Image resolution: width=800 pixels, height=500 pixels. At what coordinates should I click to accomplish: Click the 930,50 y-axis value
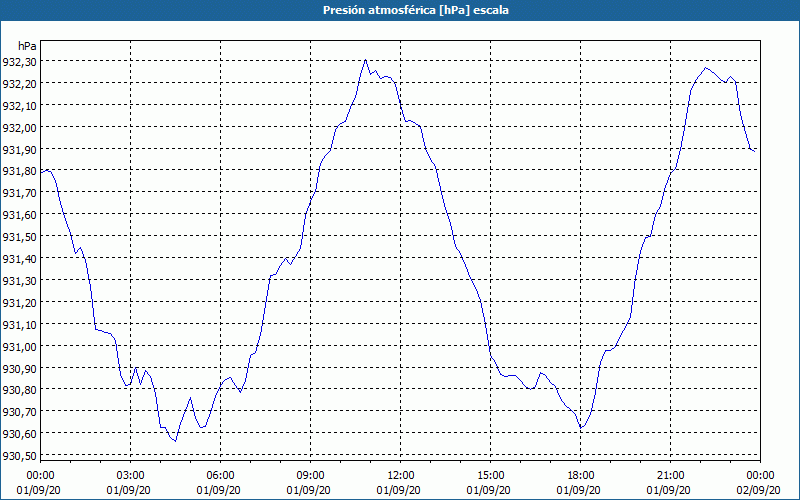tap(20, 456)
